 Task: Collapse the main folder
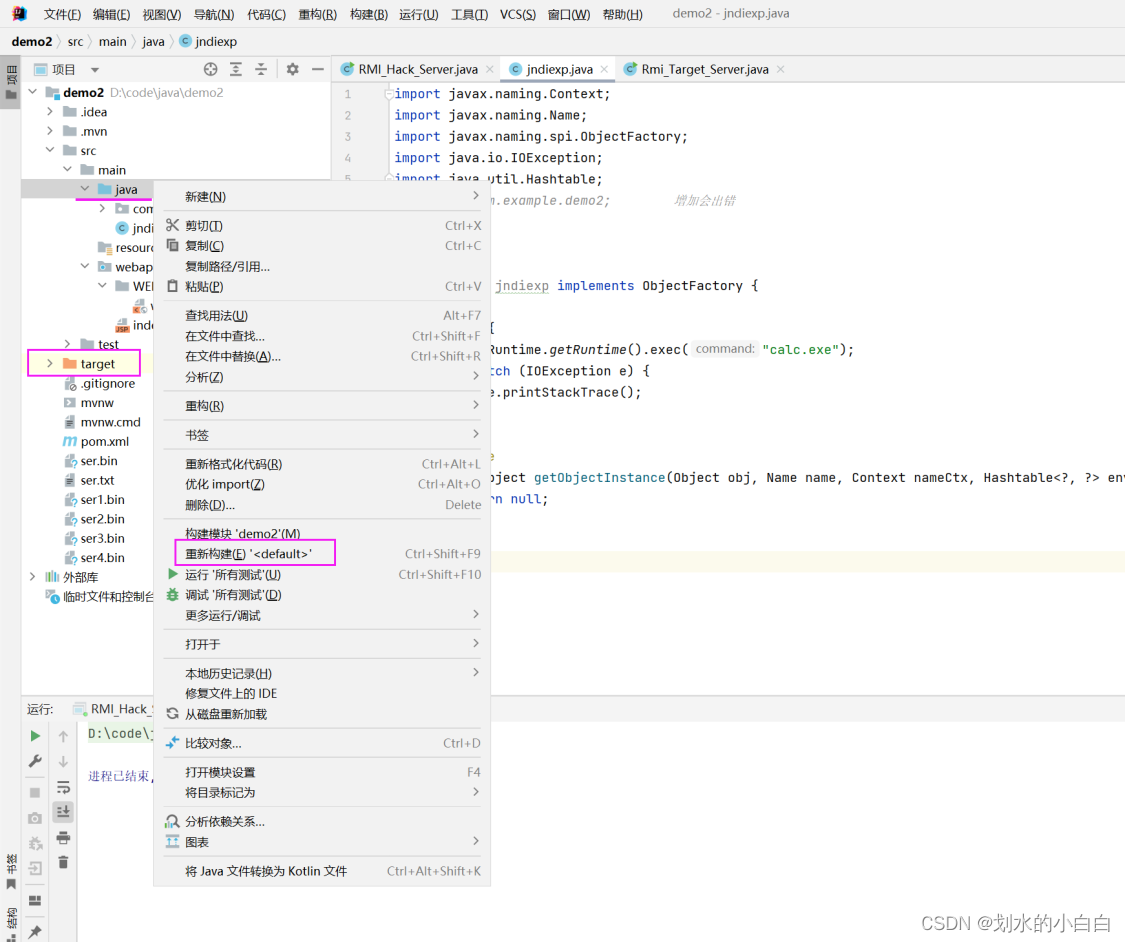point(67,169)
